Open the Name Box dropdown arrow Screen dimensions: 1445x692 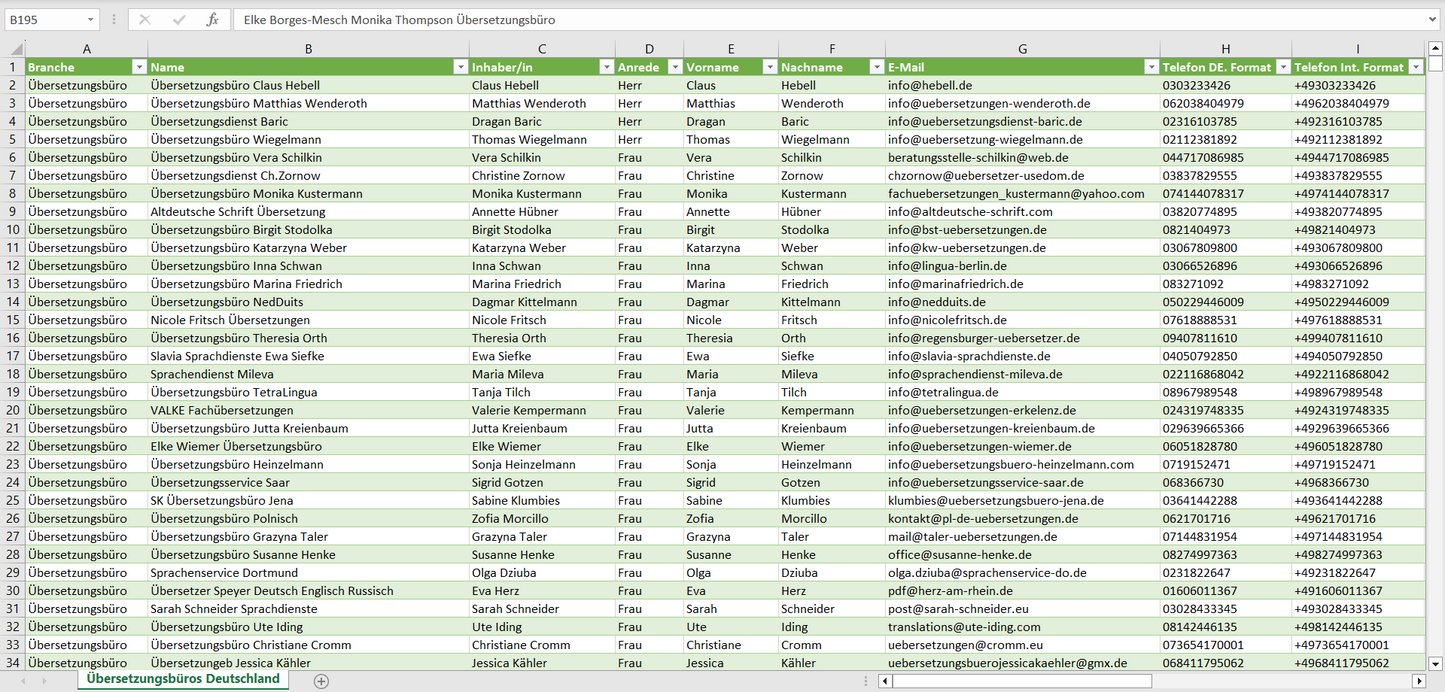[90, 20]
